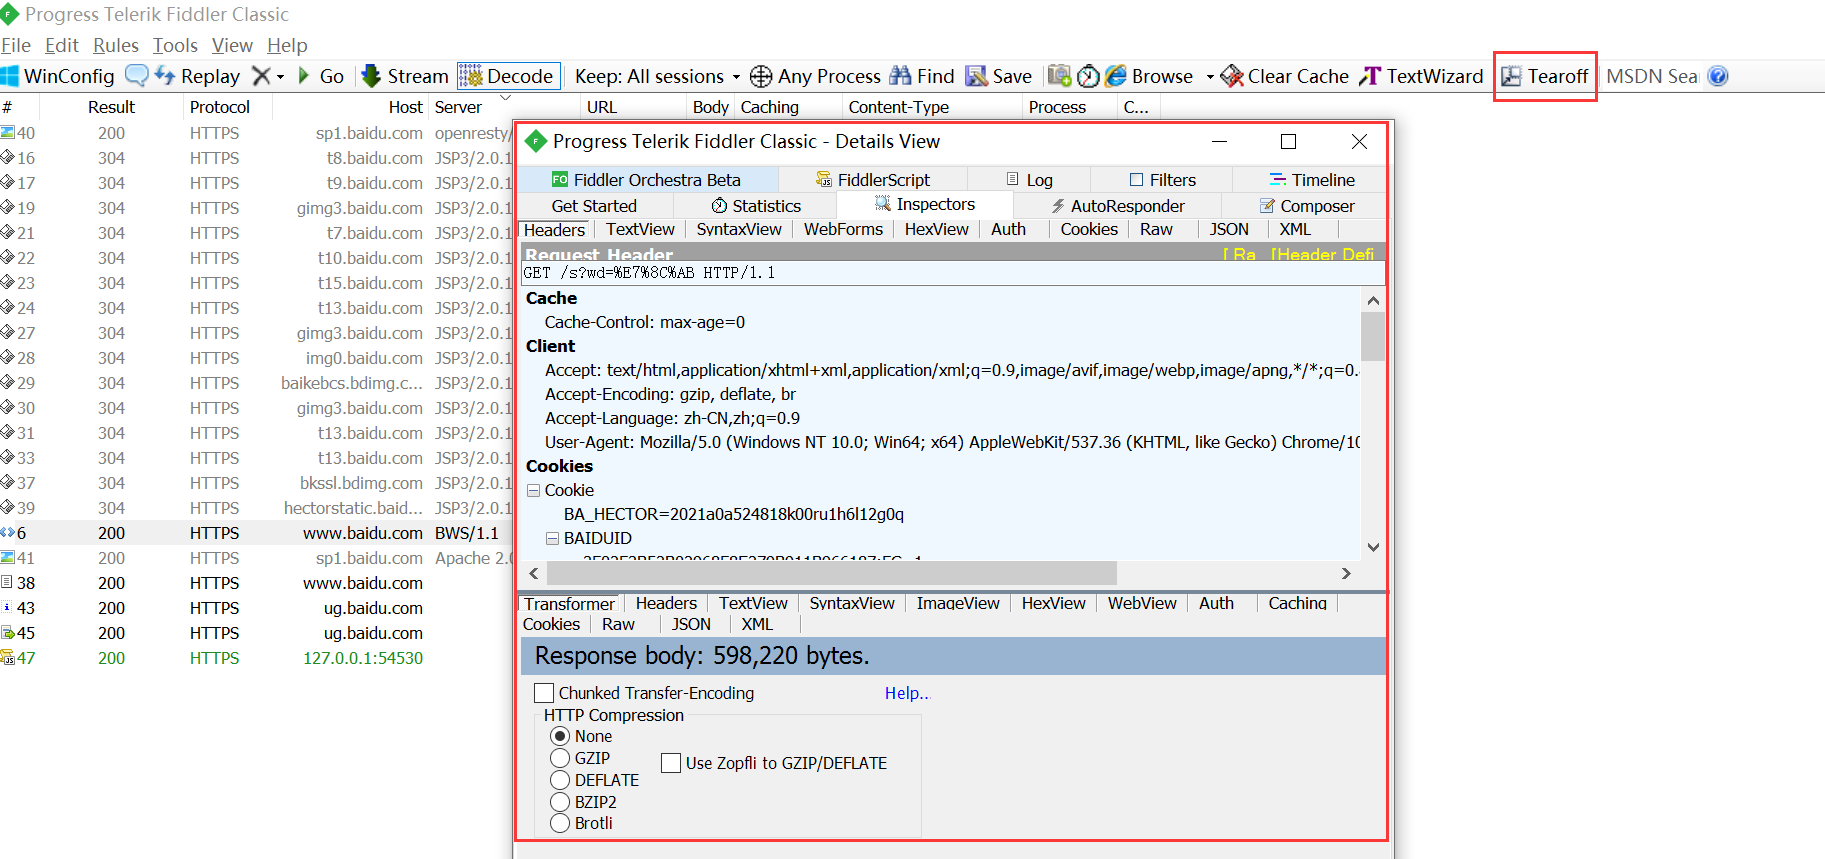This screenshot has height=859, width=1825.
Task: Click the horizontal scroll right arrow
Action: [x=1346, y=573]
